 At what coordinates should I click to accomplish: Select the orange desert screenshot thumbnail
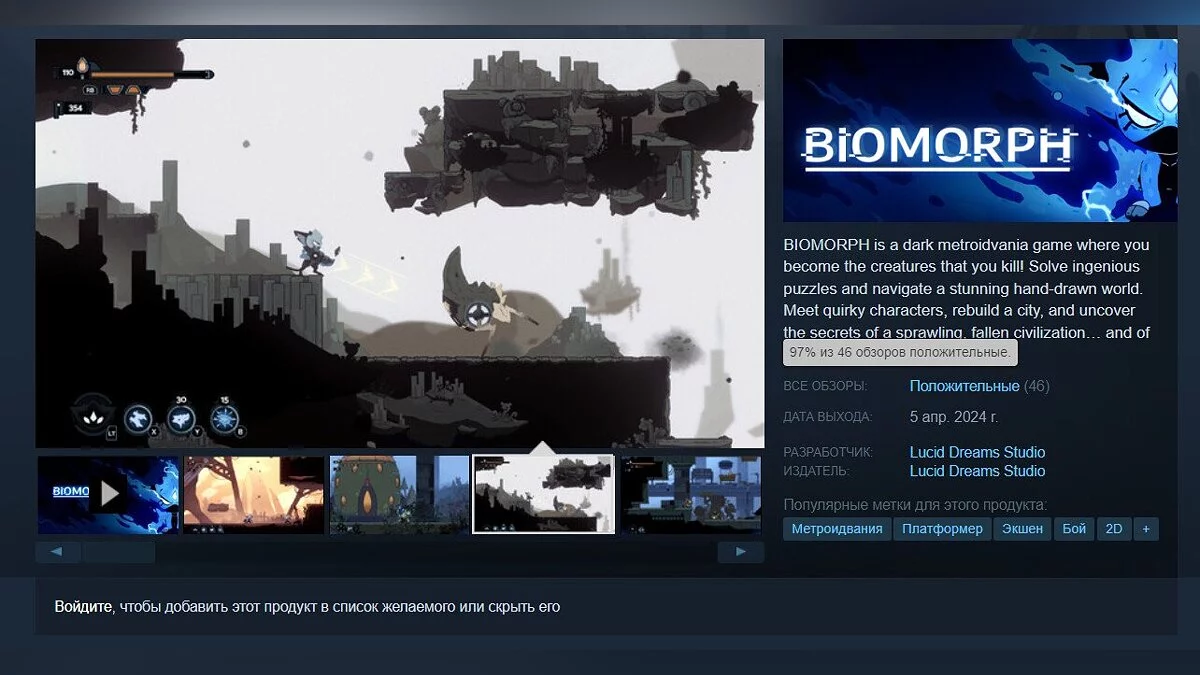[254, 495]
